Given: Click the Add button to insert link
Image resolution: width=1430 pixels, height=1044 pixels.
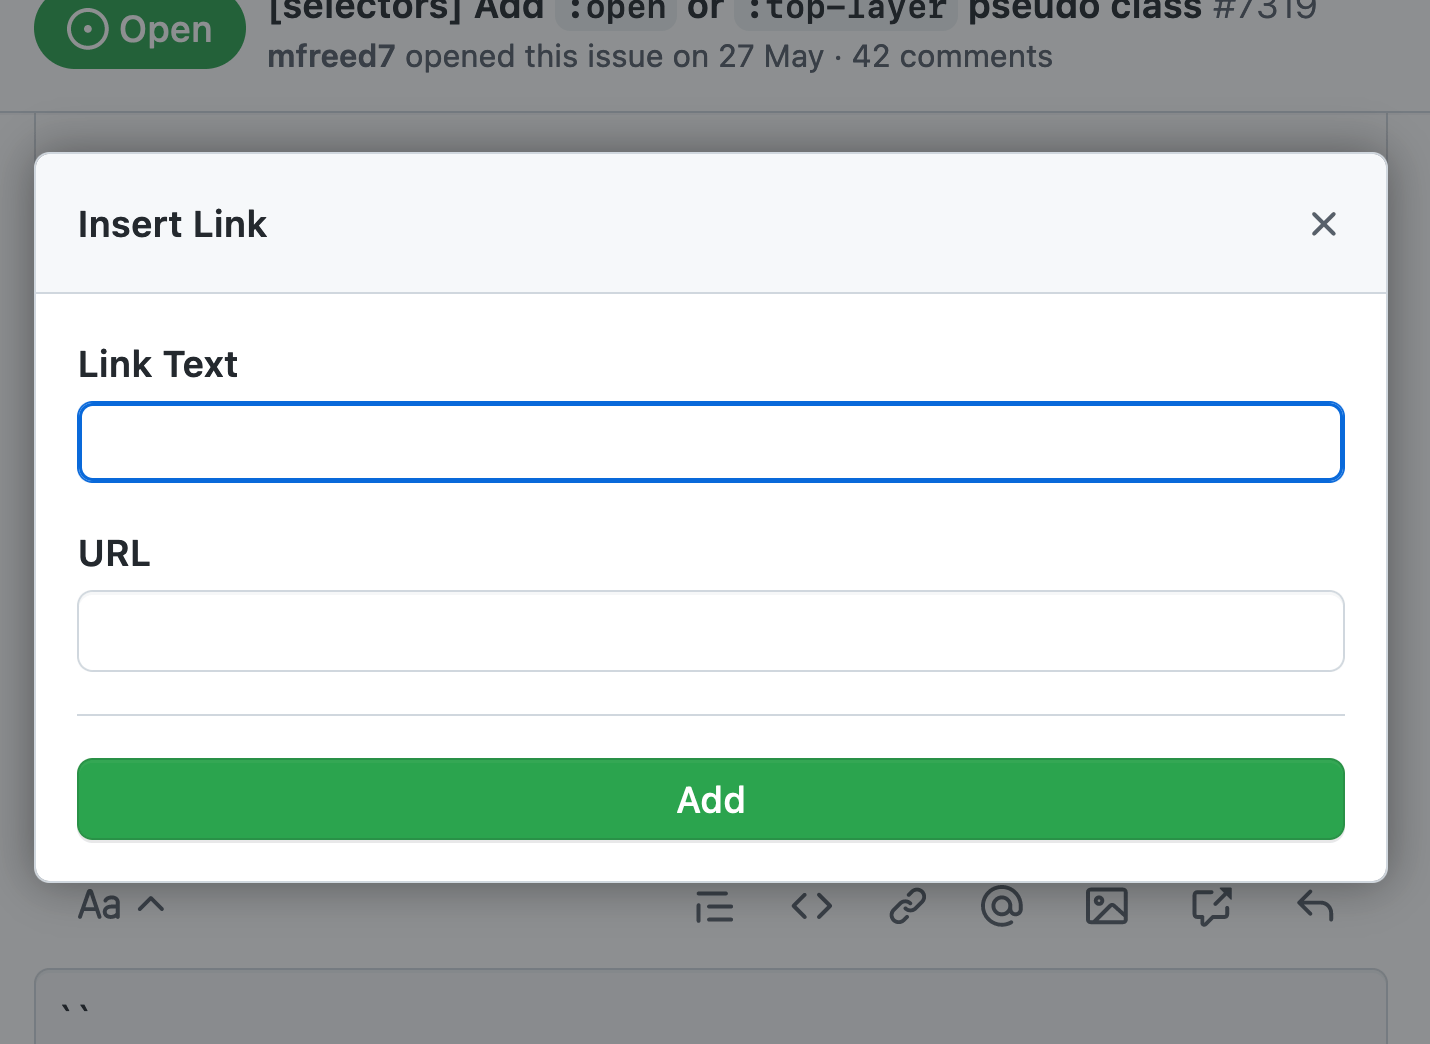Looking at the screenshot, I should (x=711, y=799).
